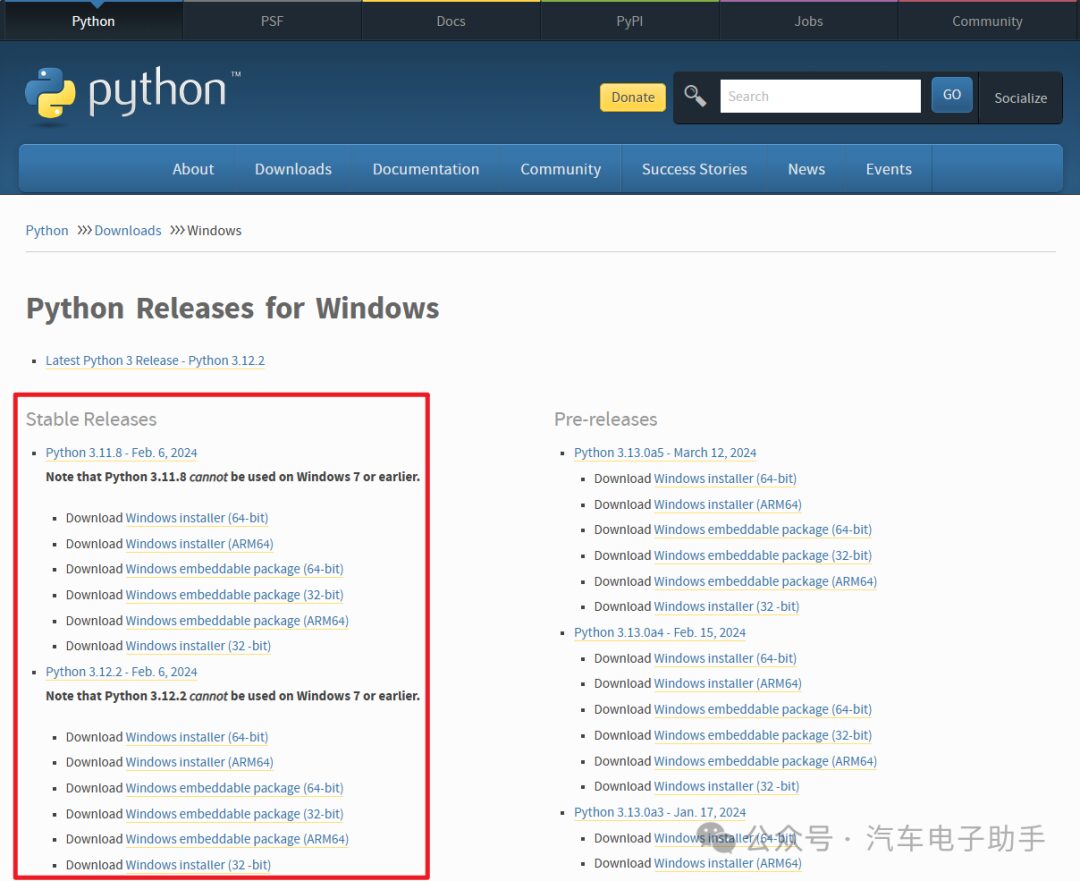Screen dimensions: 1080x881
Task: Download Python 3.13.0a4 Windows installer (64-bit)
Action: coord(725,658)
